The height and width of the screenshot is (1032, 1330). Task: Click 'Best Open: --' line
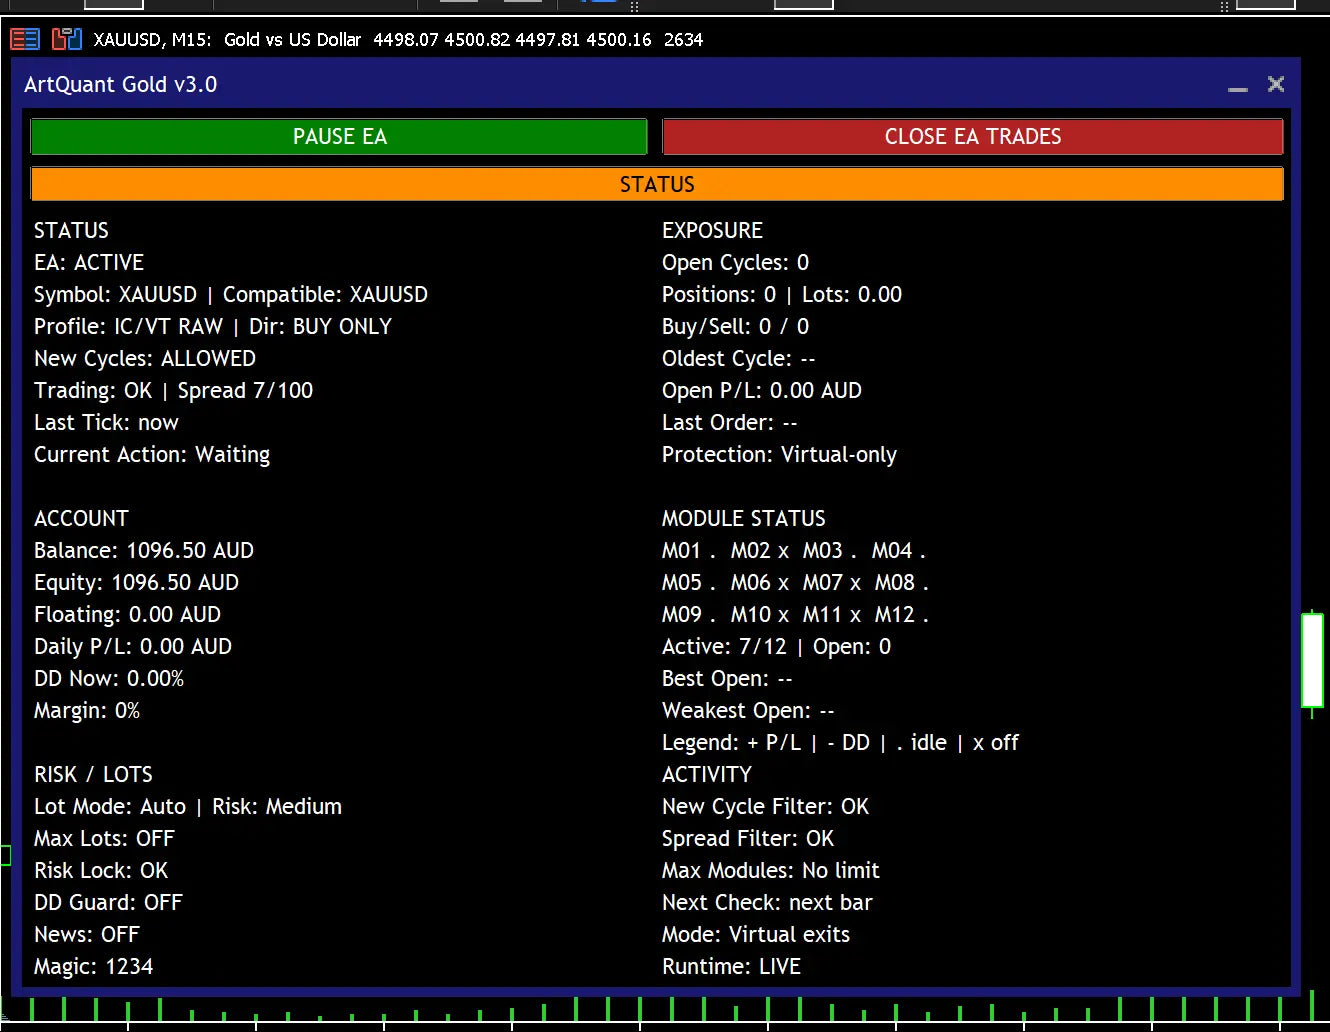(x=727, y=678)
